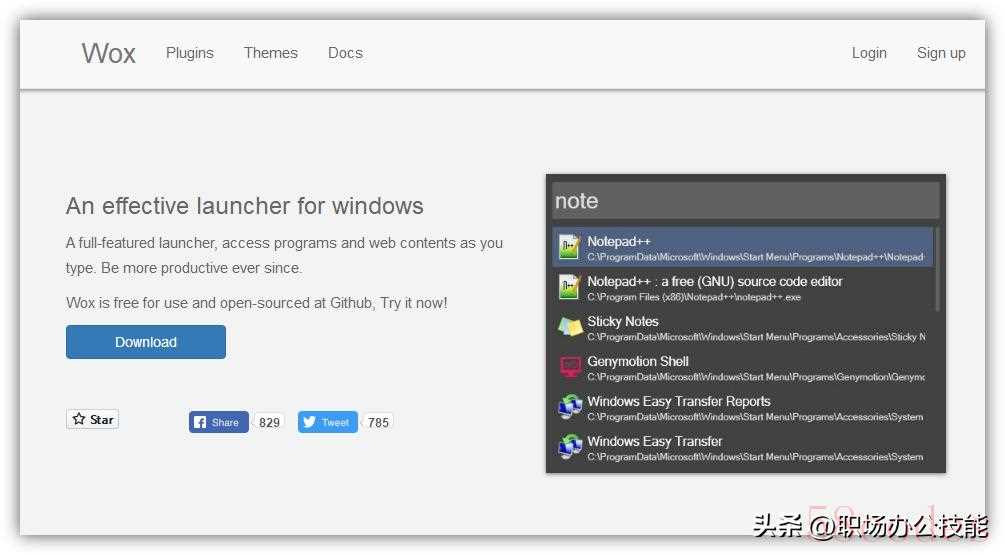Click the first Notepad++ result icon
Screen dimensions: 1005x555
pyautogui.click(x=569, y=247)
